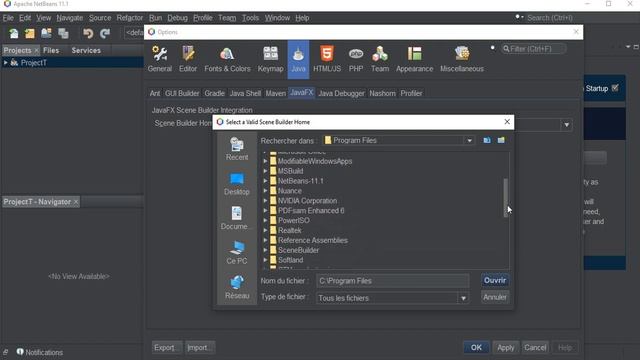
Task: Expand the NVIDIA Corporation folder
Action: click(265, 201)
